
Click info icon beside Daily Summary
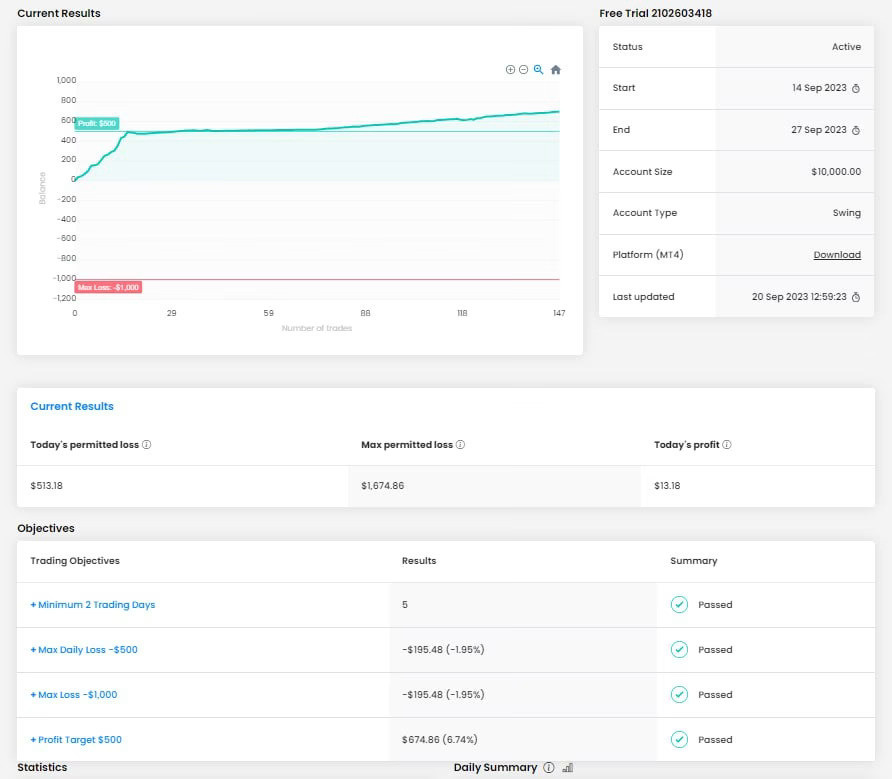point(548,768)
